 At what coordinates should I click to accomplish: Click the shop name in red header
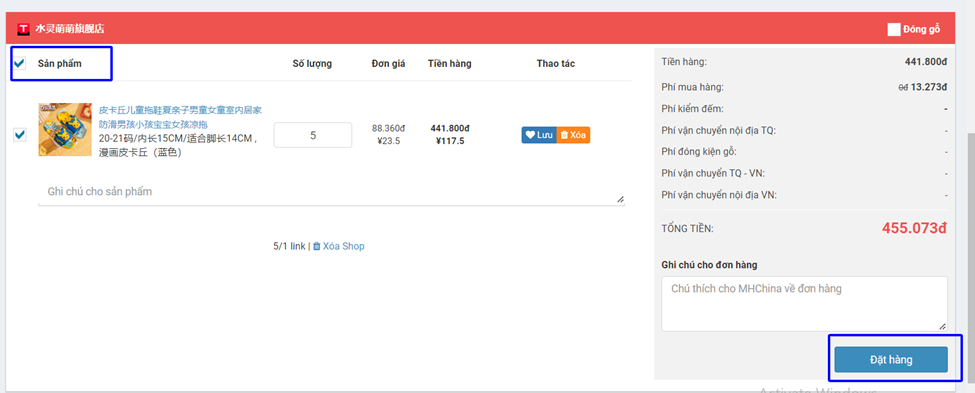pos(70,29)
